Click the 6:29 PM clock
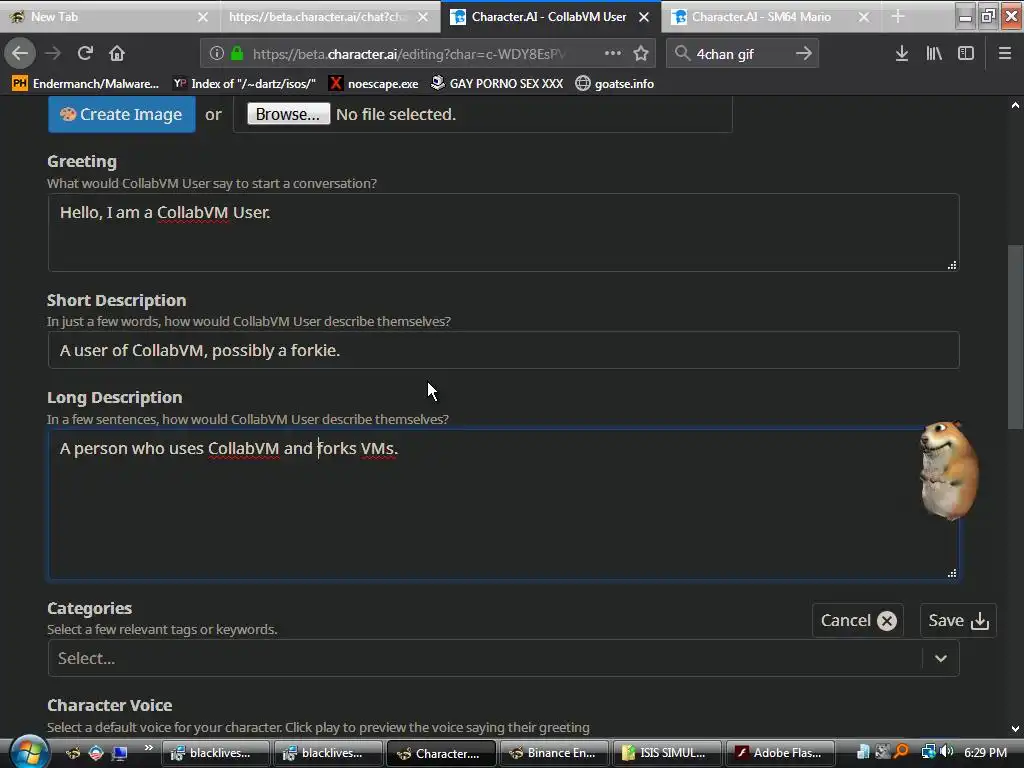This screenshot has width=1024, height=768. pyautogui.click(x=985, y=753)
